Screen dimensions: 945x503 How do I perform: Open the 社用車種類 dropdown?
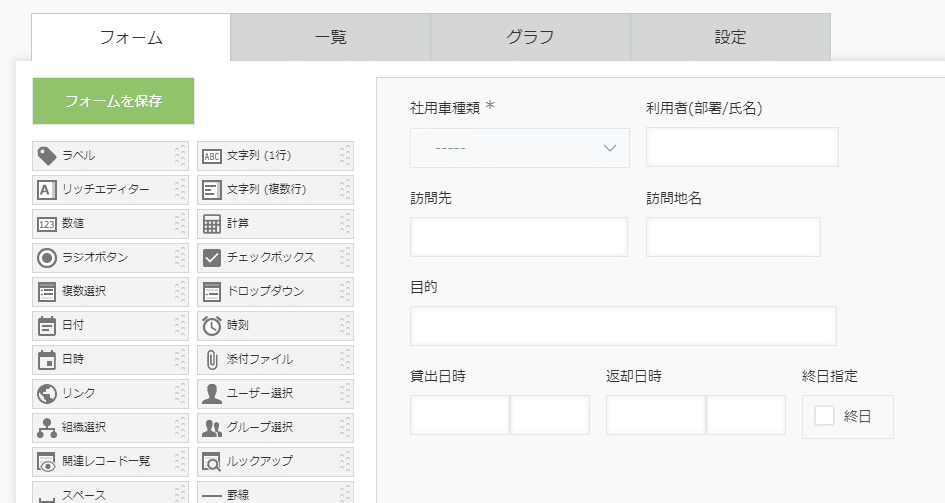point(519,148)
